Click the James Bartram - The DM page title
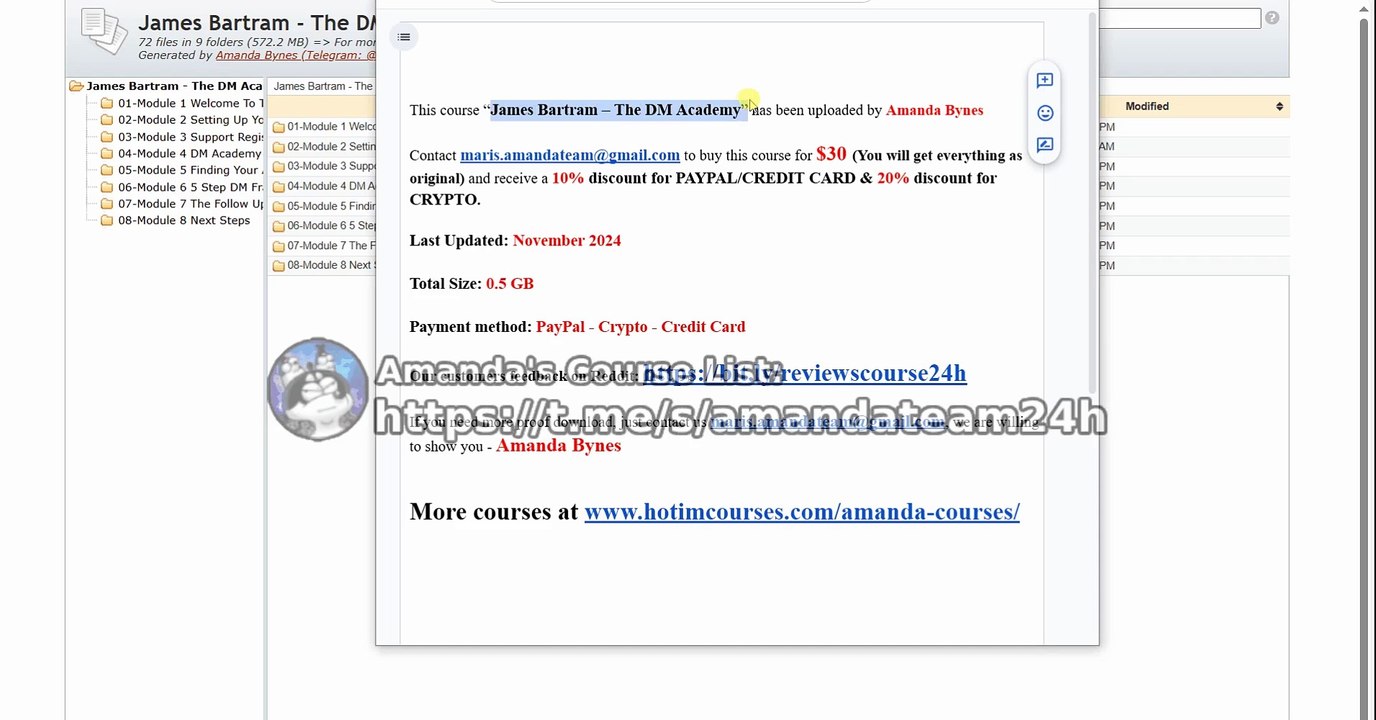Image resolution: width=1376 pixels, height=720 pixels. (257, 23)
